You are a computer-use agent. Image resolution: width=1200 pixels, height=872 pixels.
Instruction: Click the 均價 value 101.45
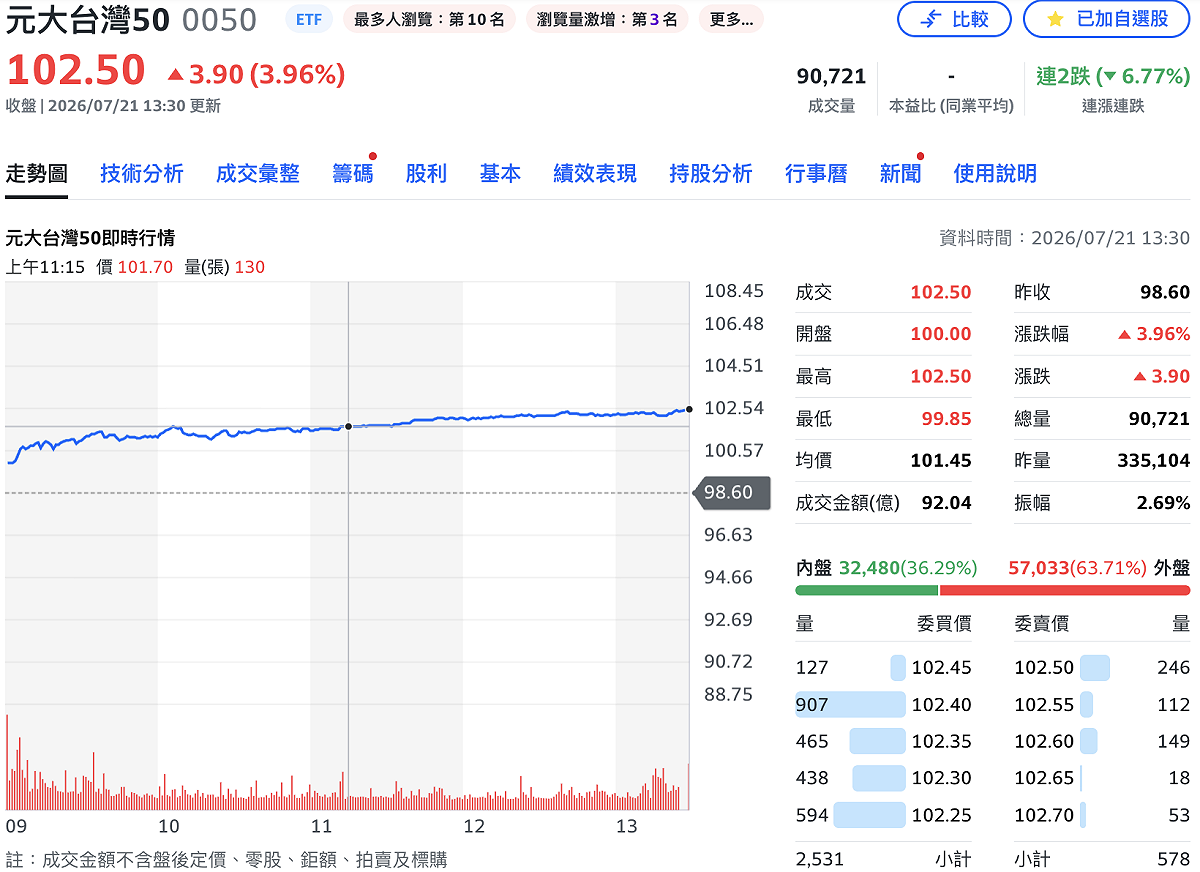pyautogui.click(x=941, y=461)
